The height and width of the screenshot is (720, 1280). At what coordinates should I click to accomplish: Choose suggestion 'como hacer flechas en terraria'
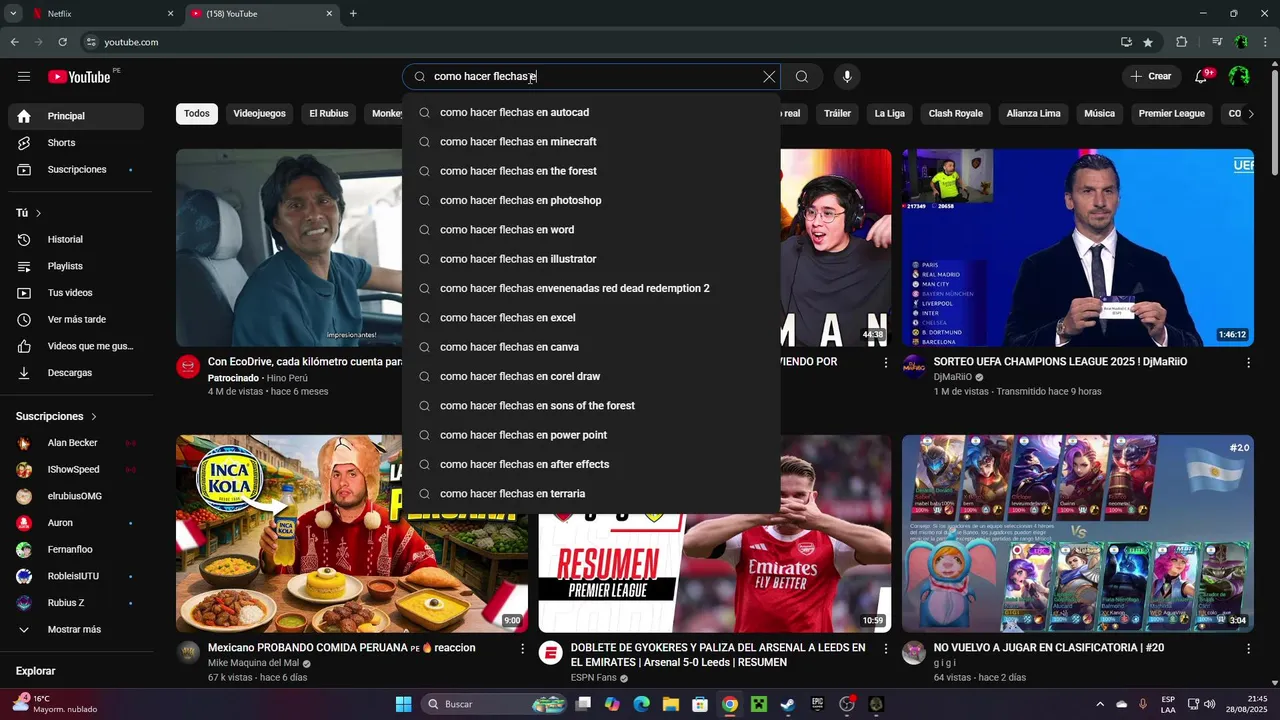(x=591, y=494)
